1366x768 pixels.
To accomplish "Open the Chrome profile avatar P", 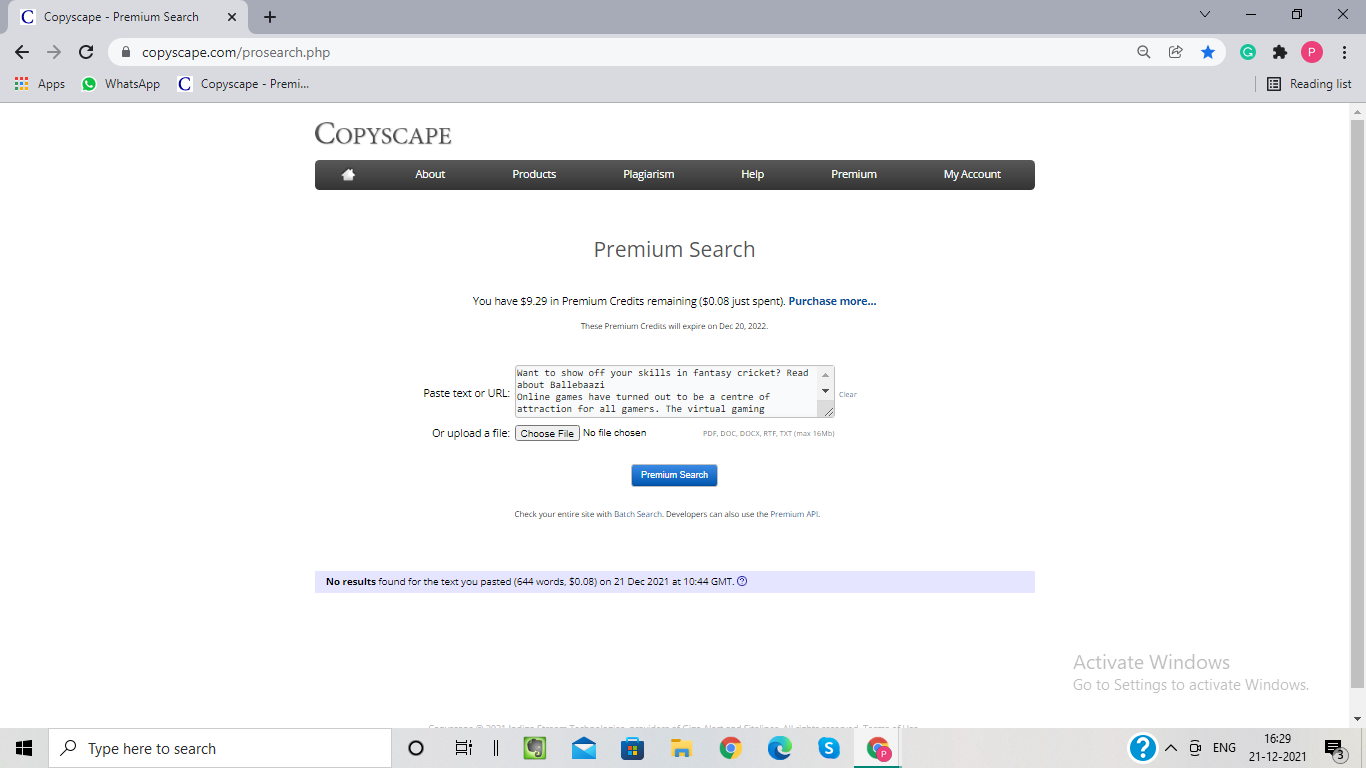I will click(x=1312, y=52).
